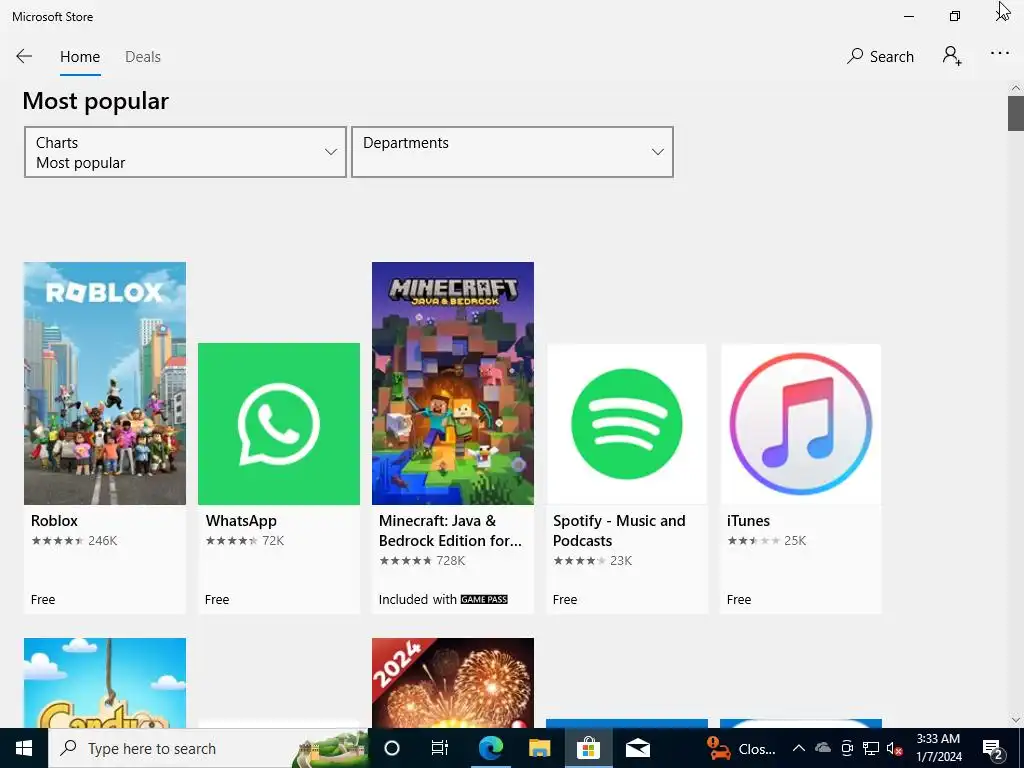Image resolution: width=1024 pixels, height=768 pixels.
Task: Click the Free price under WhatsApp
Action: pos(217,600)
